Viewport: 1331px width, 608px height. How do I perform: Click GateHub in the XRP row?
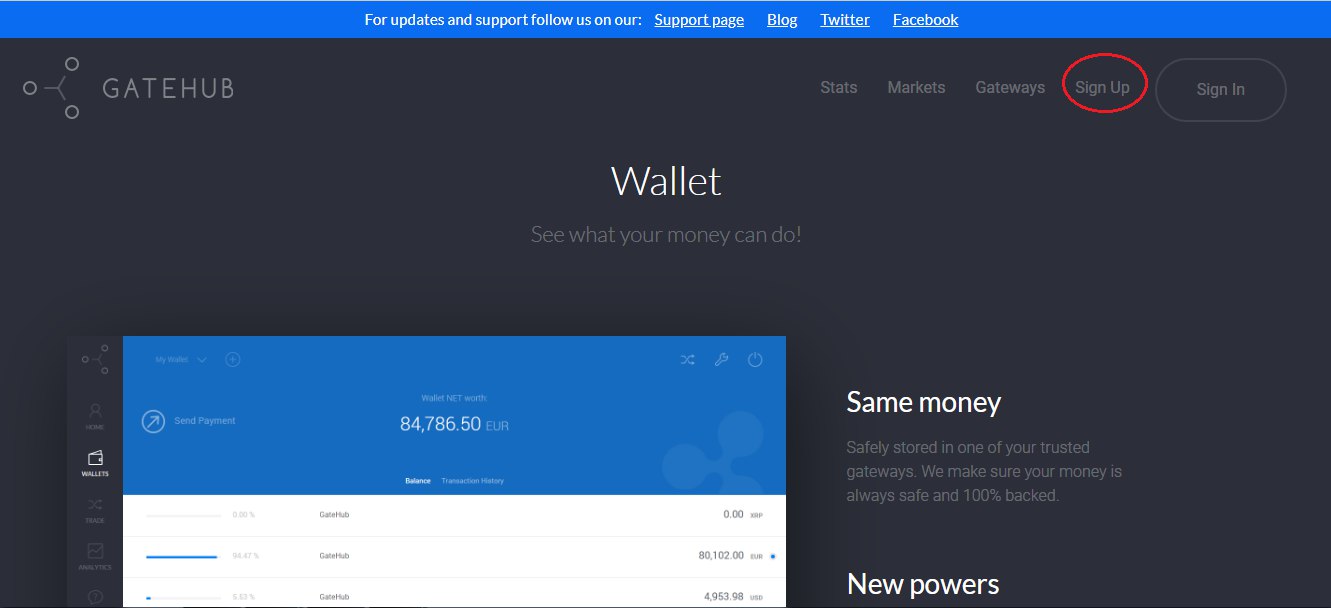pyautogui.click(x=334, y=515)
